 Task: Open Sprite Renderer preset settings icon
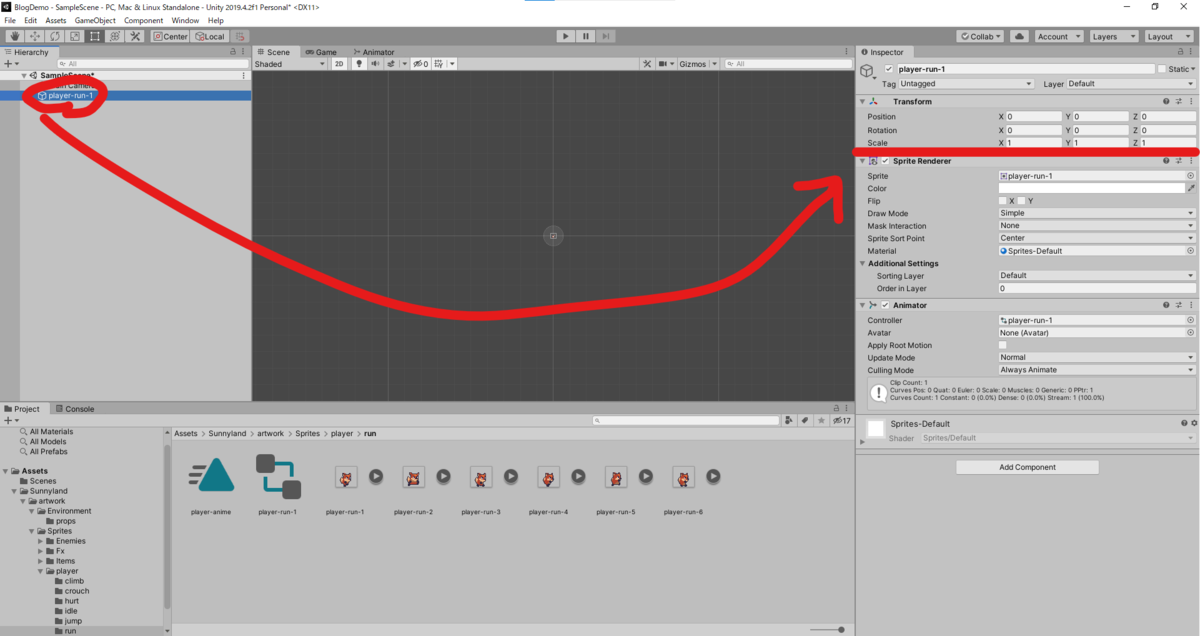(x=1179, y=160)
